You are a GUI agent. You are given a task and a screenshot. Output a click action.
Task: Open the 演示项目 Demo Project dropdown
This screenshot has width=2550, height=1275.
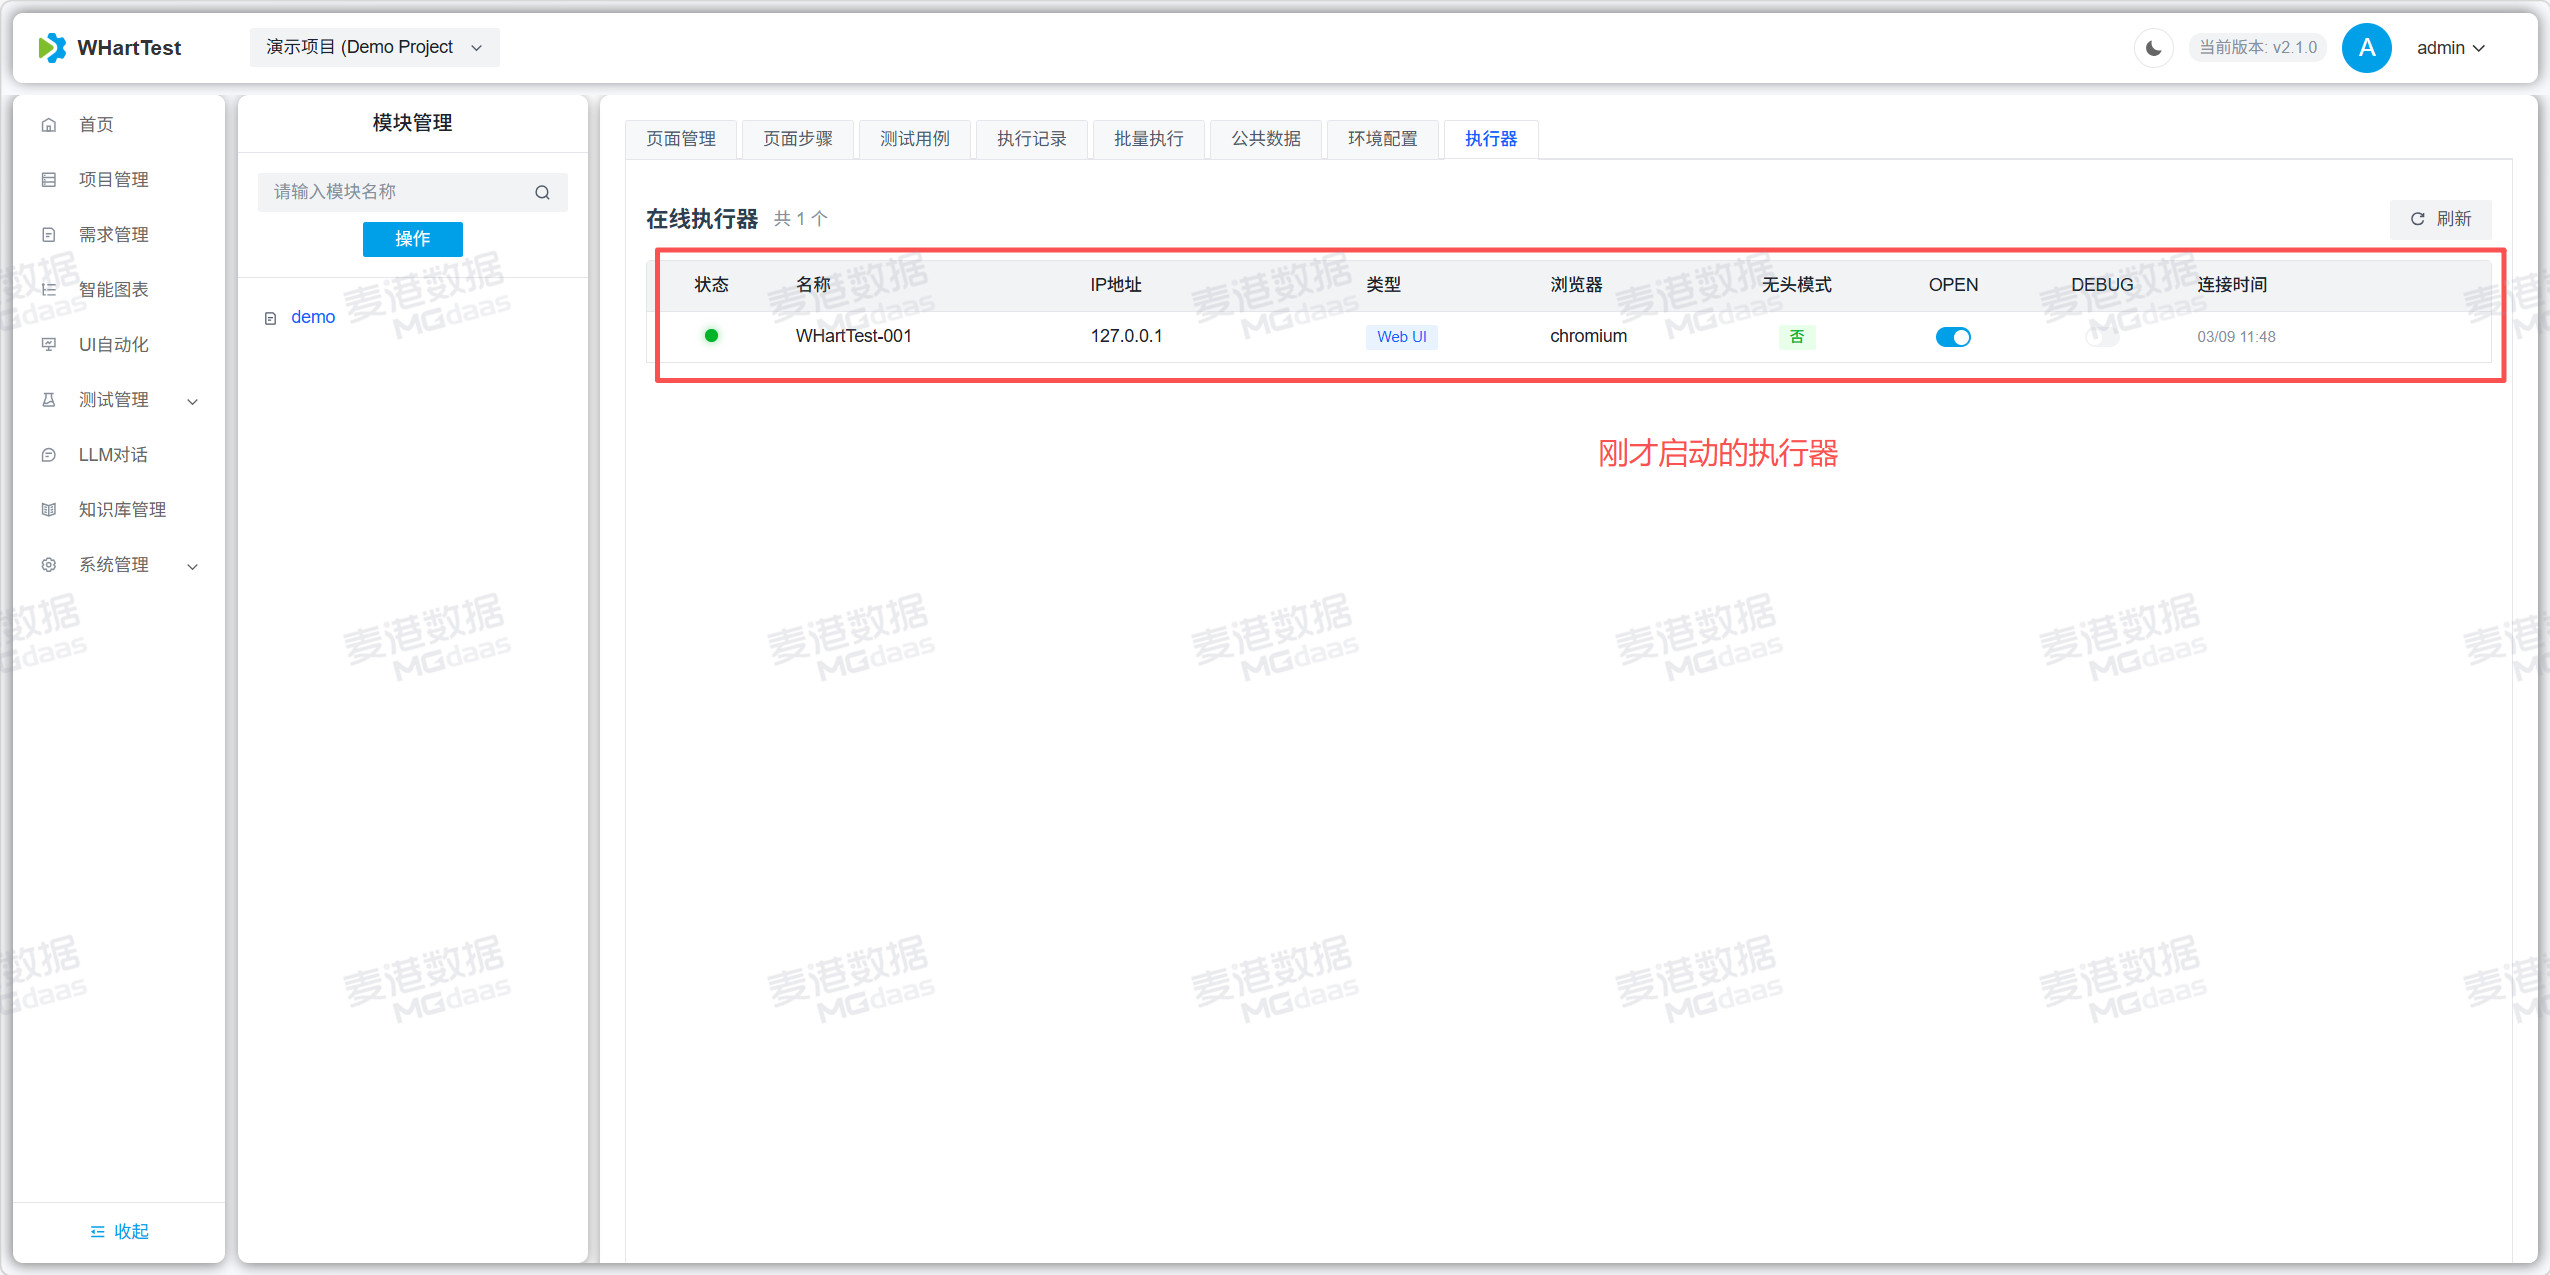pos(374,48)
